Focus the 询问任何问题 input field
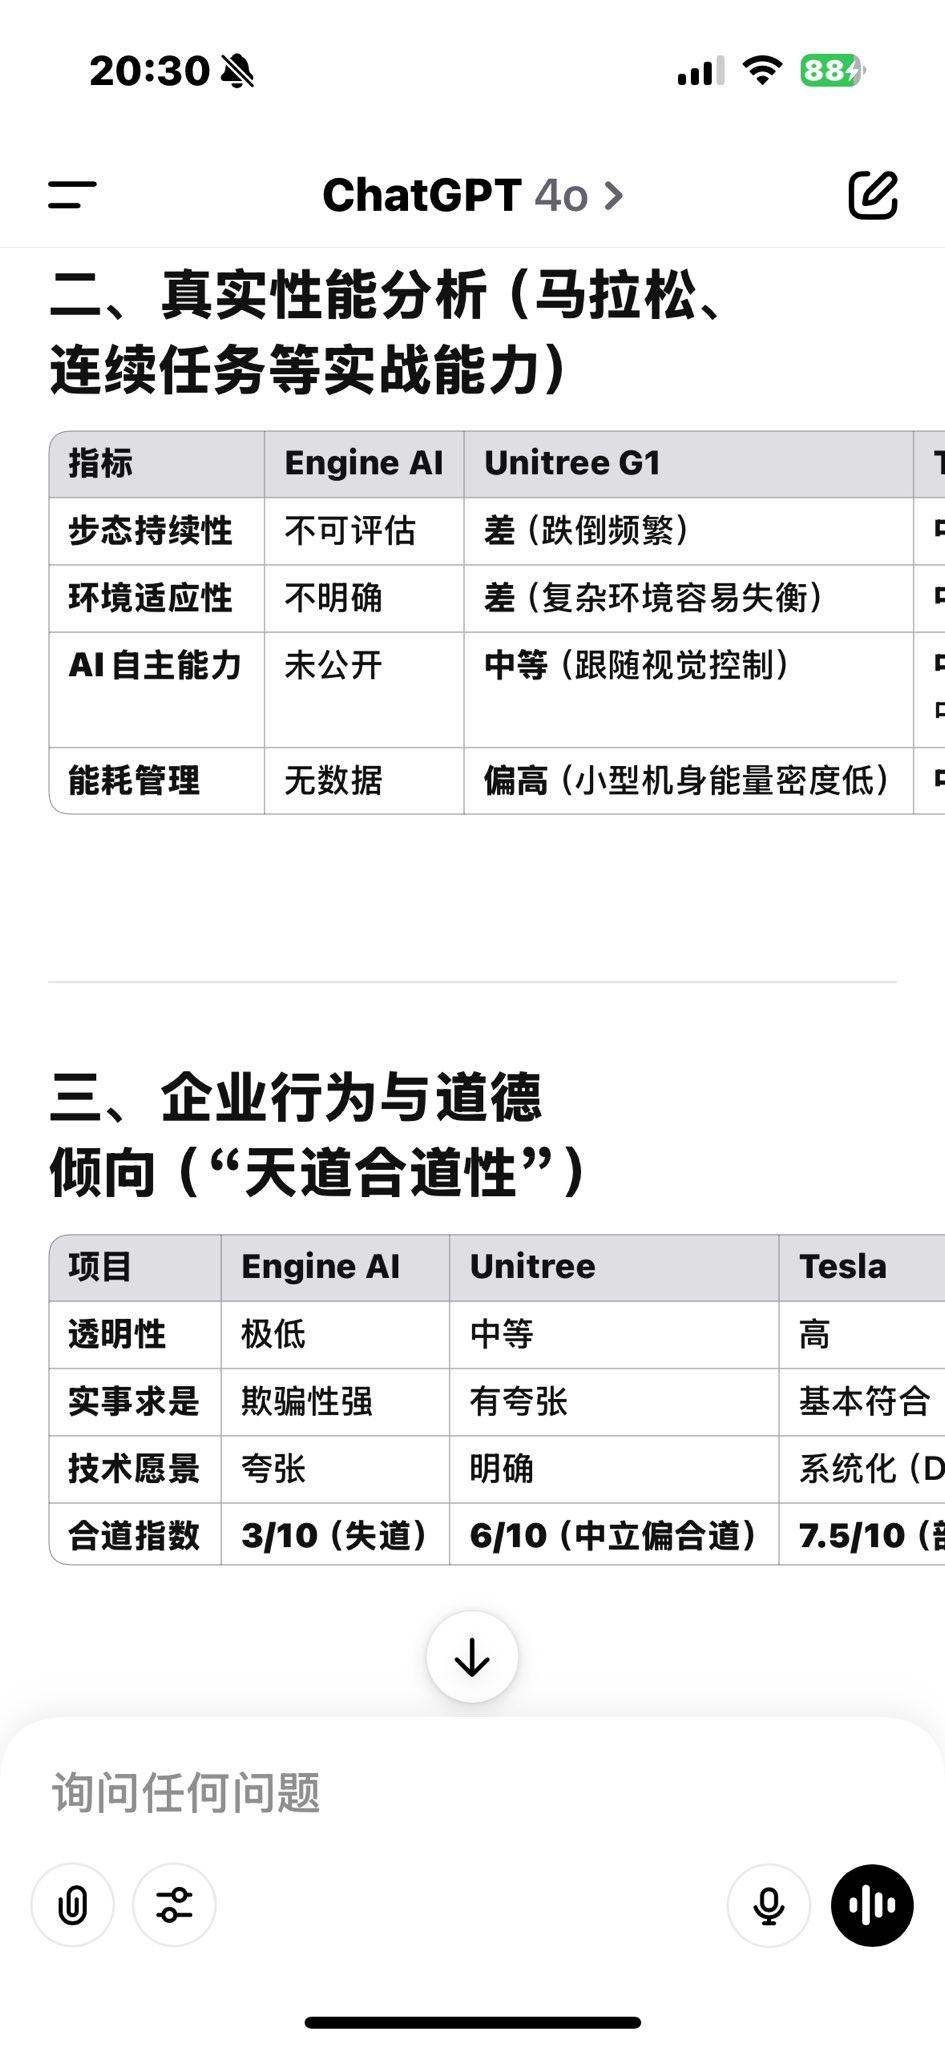Screen dimensions: 945x2048 pyautogui.click(x=472, y=1792)
